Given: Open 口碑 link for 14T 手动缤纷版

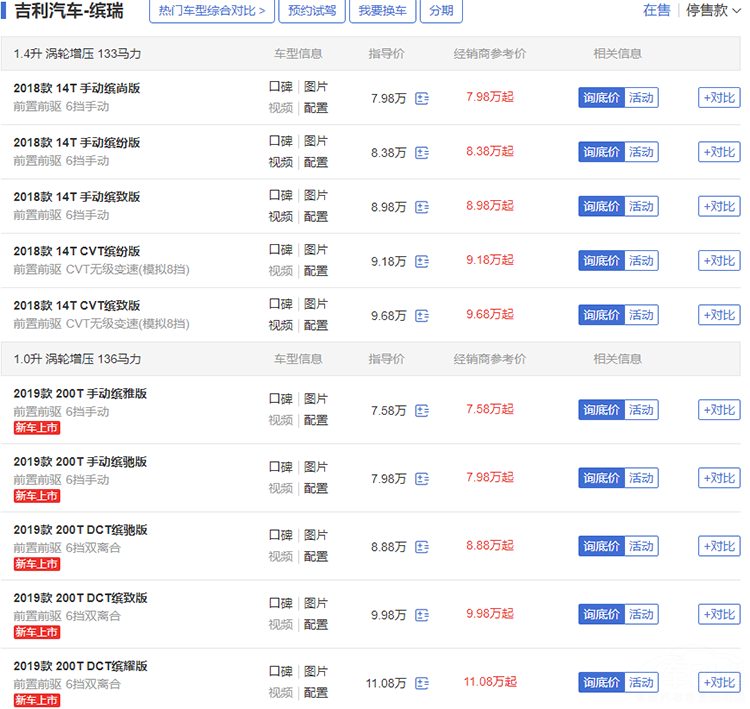Looking at the screenshot, I should (280, 141).
